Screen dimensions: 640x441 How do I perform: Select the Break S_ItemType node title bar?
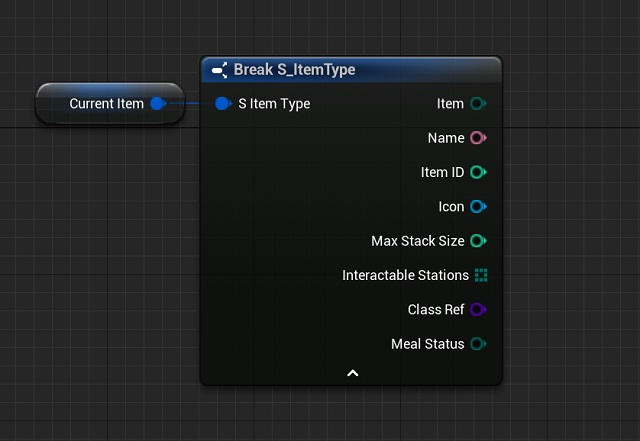click(x=380, y=70)
